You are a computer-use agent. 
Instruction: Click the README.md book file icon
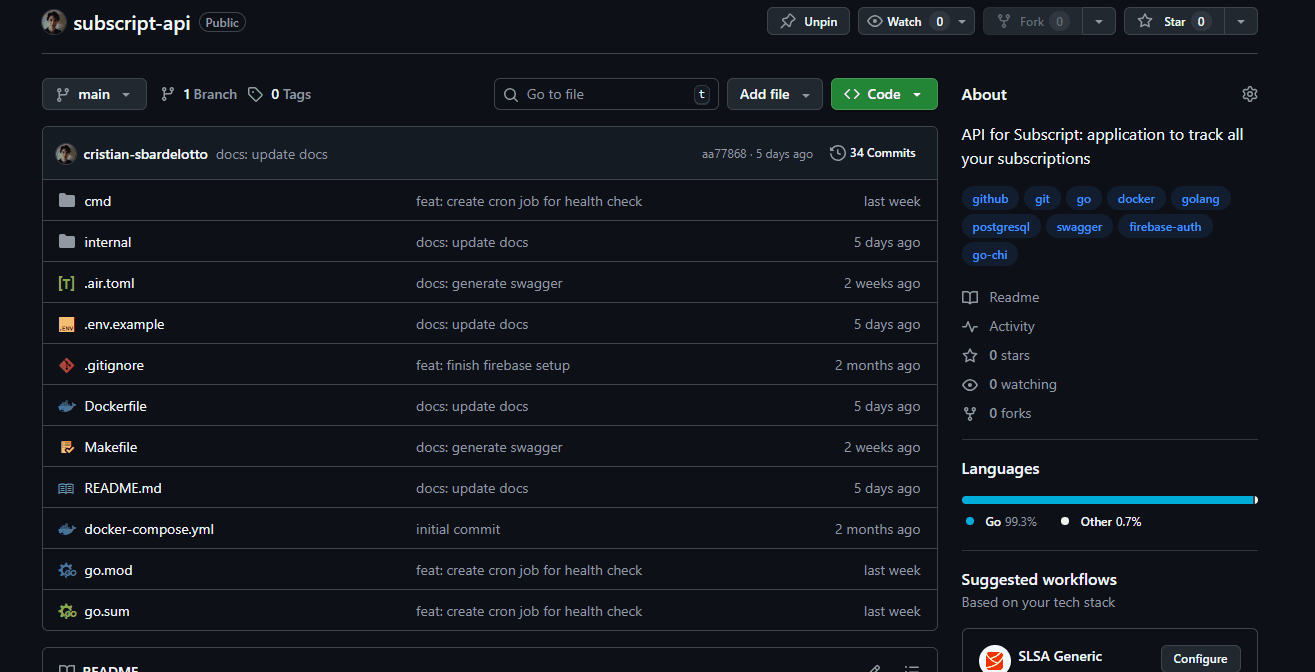point(67,488)
